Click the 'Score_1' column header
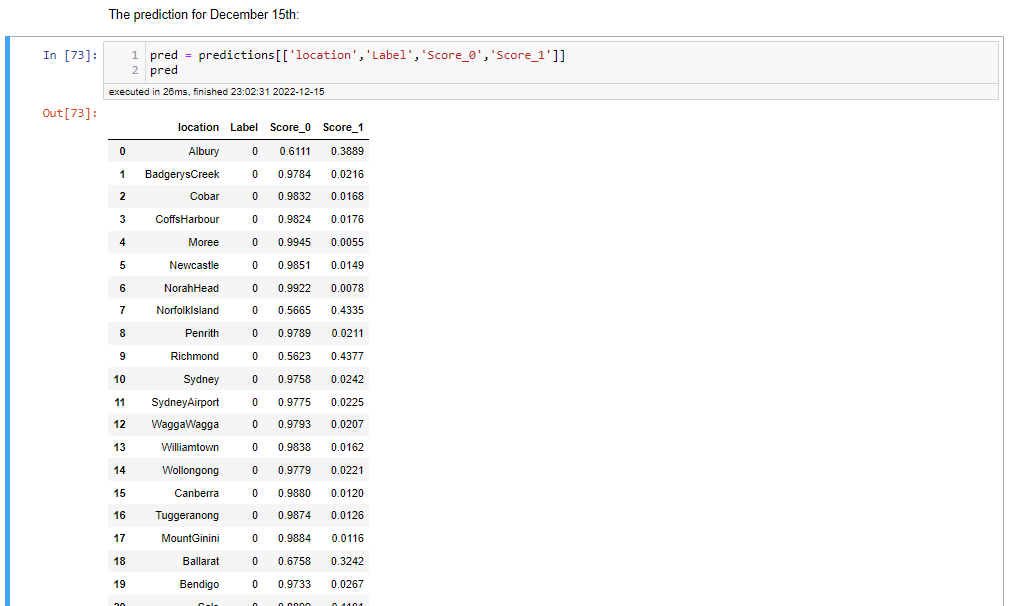 343,127
